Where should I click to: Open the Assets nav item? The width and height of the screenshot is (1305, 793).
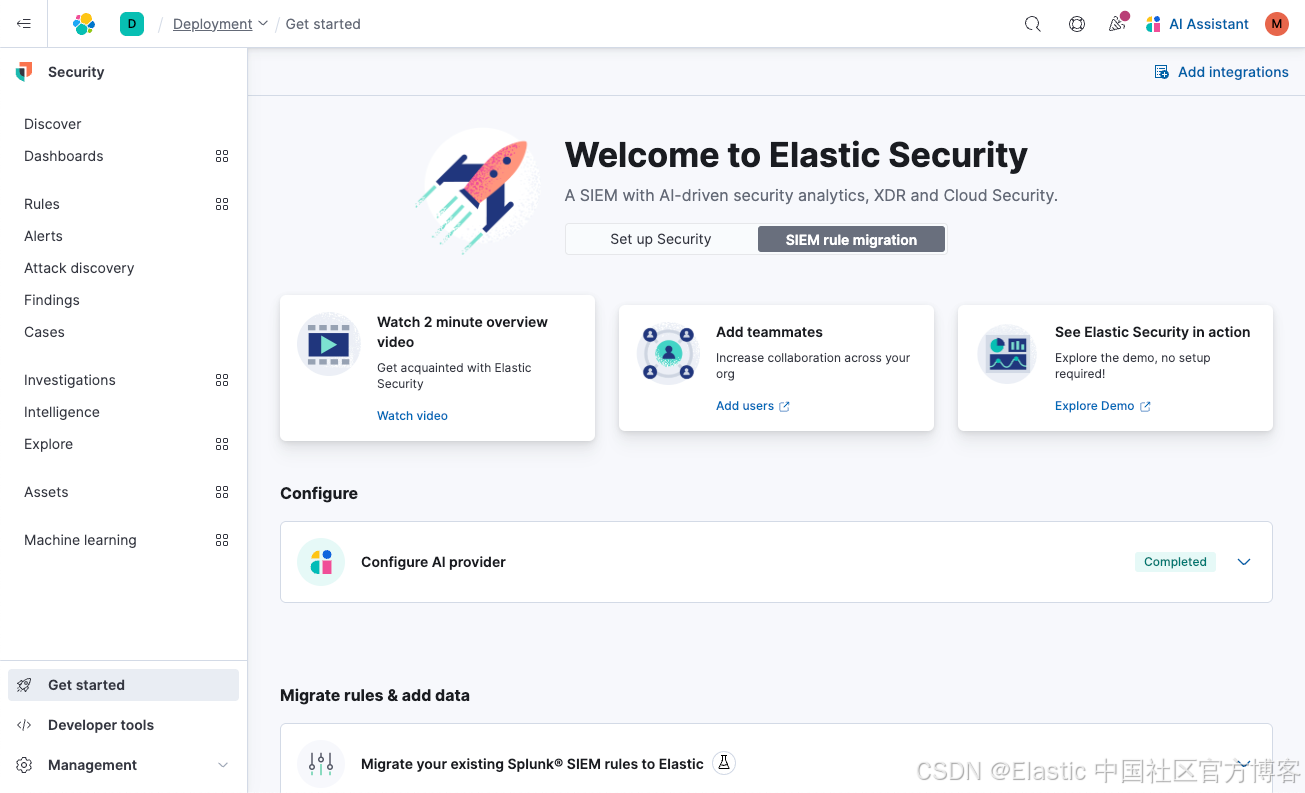(46, 492)
